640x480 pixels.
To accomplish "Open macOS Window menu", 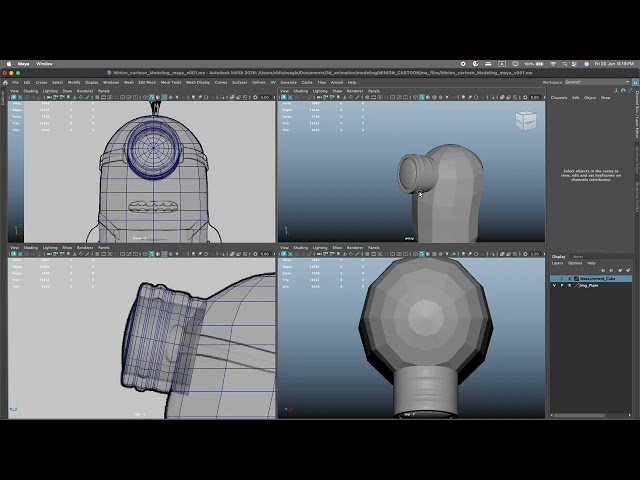I will coord(44,64).
